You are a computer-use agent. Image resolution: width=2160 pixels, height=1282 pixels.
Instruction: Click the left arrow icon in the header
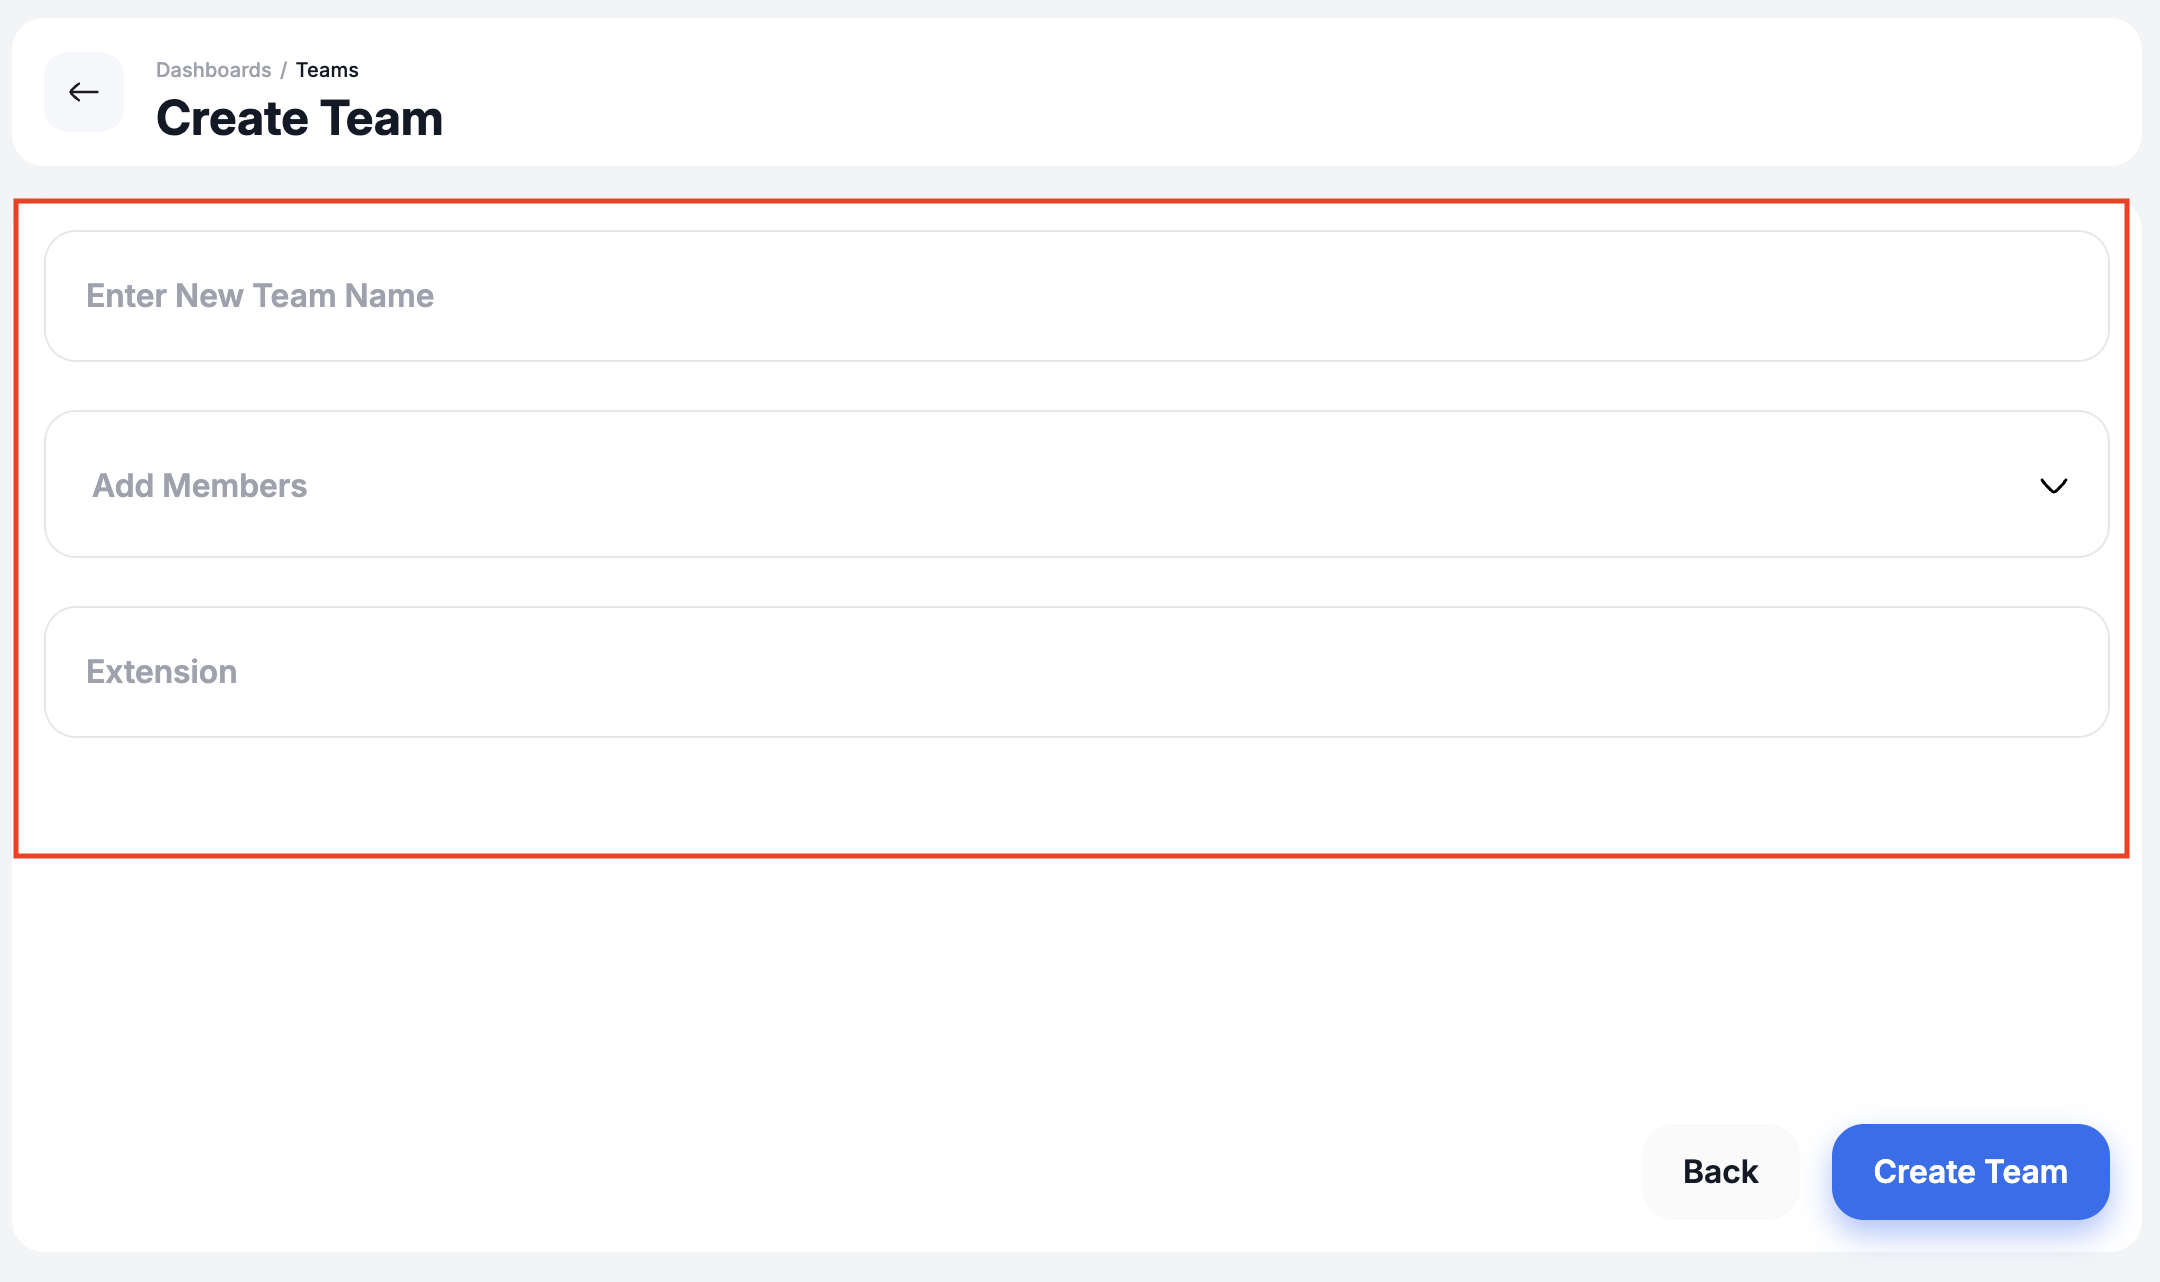point(84,92)
